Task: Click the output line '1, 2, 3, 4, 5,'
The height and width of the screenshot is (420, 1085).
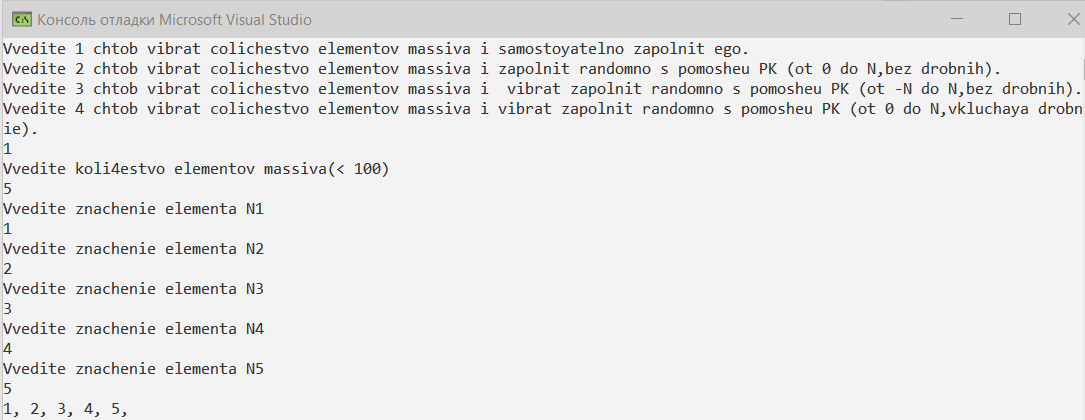Action: 66,410
